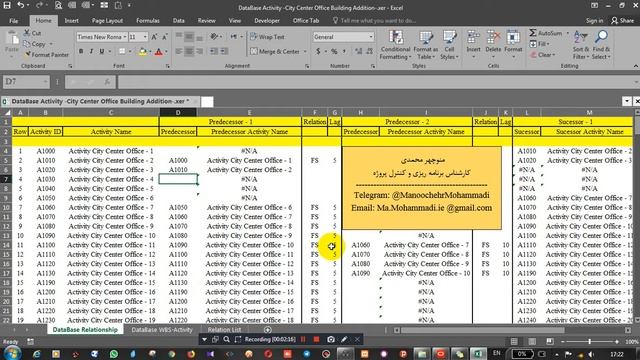The height and width of the screenshot is (360, 640).
Task: Open the Developer ribbon tab
Action: pos(267,20)
